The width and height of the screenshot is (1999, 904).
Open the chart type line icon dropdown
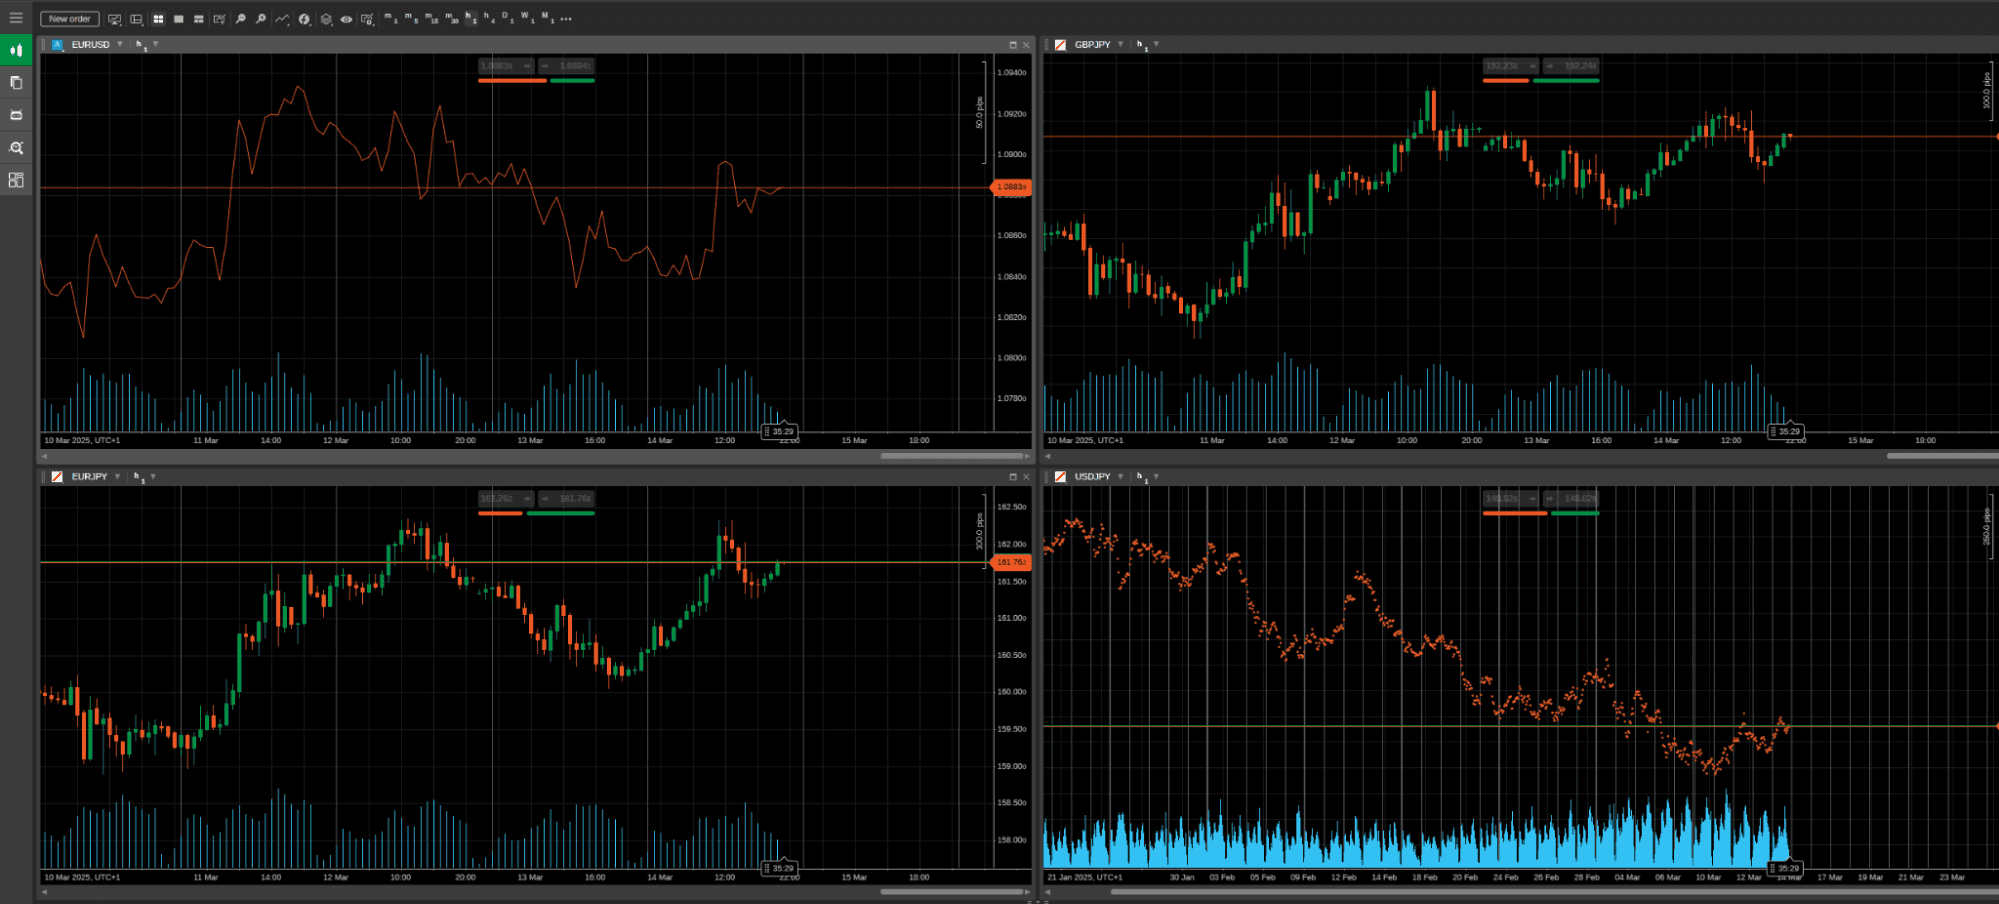tap(282, 19)
